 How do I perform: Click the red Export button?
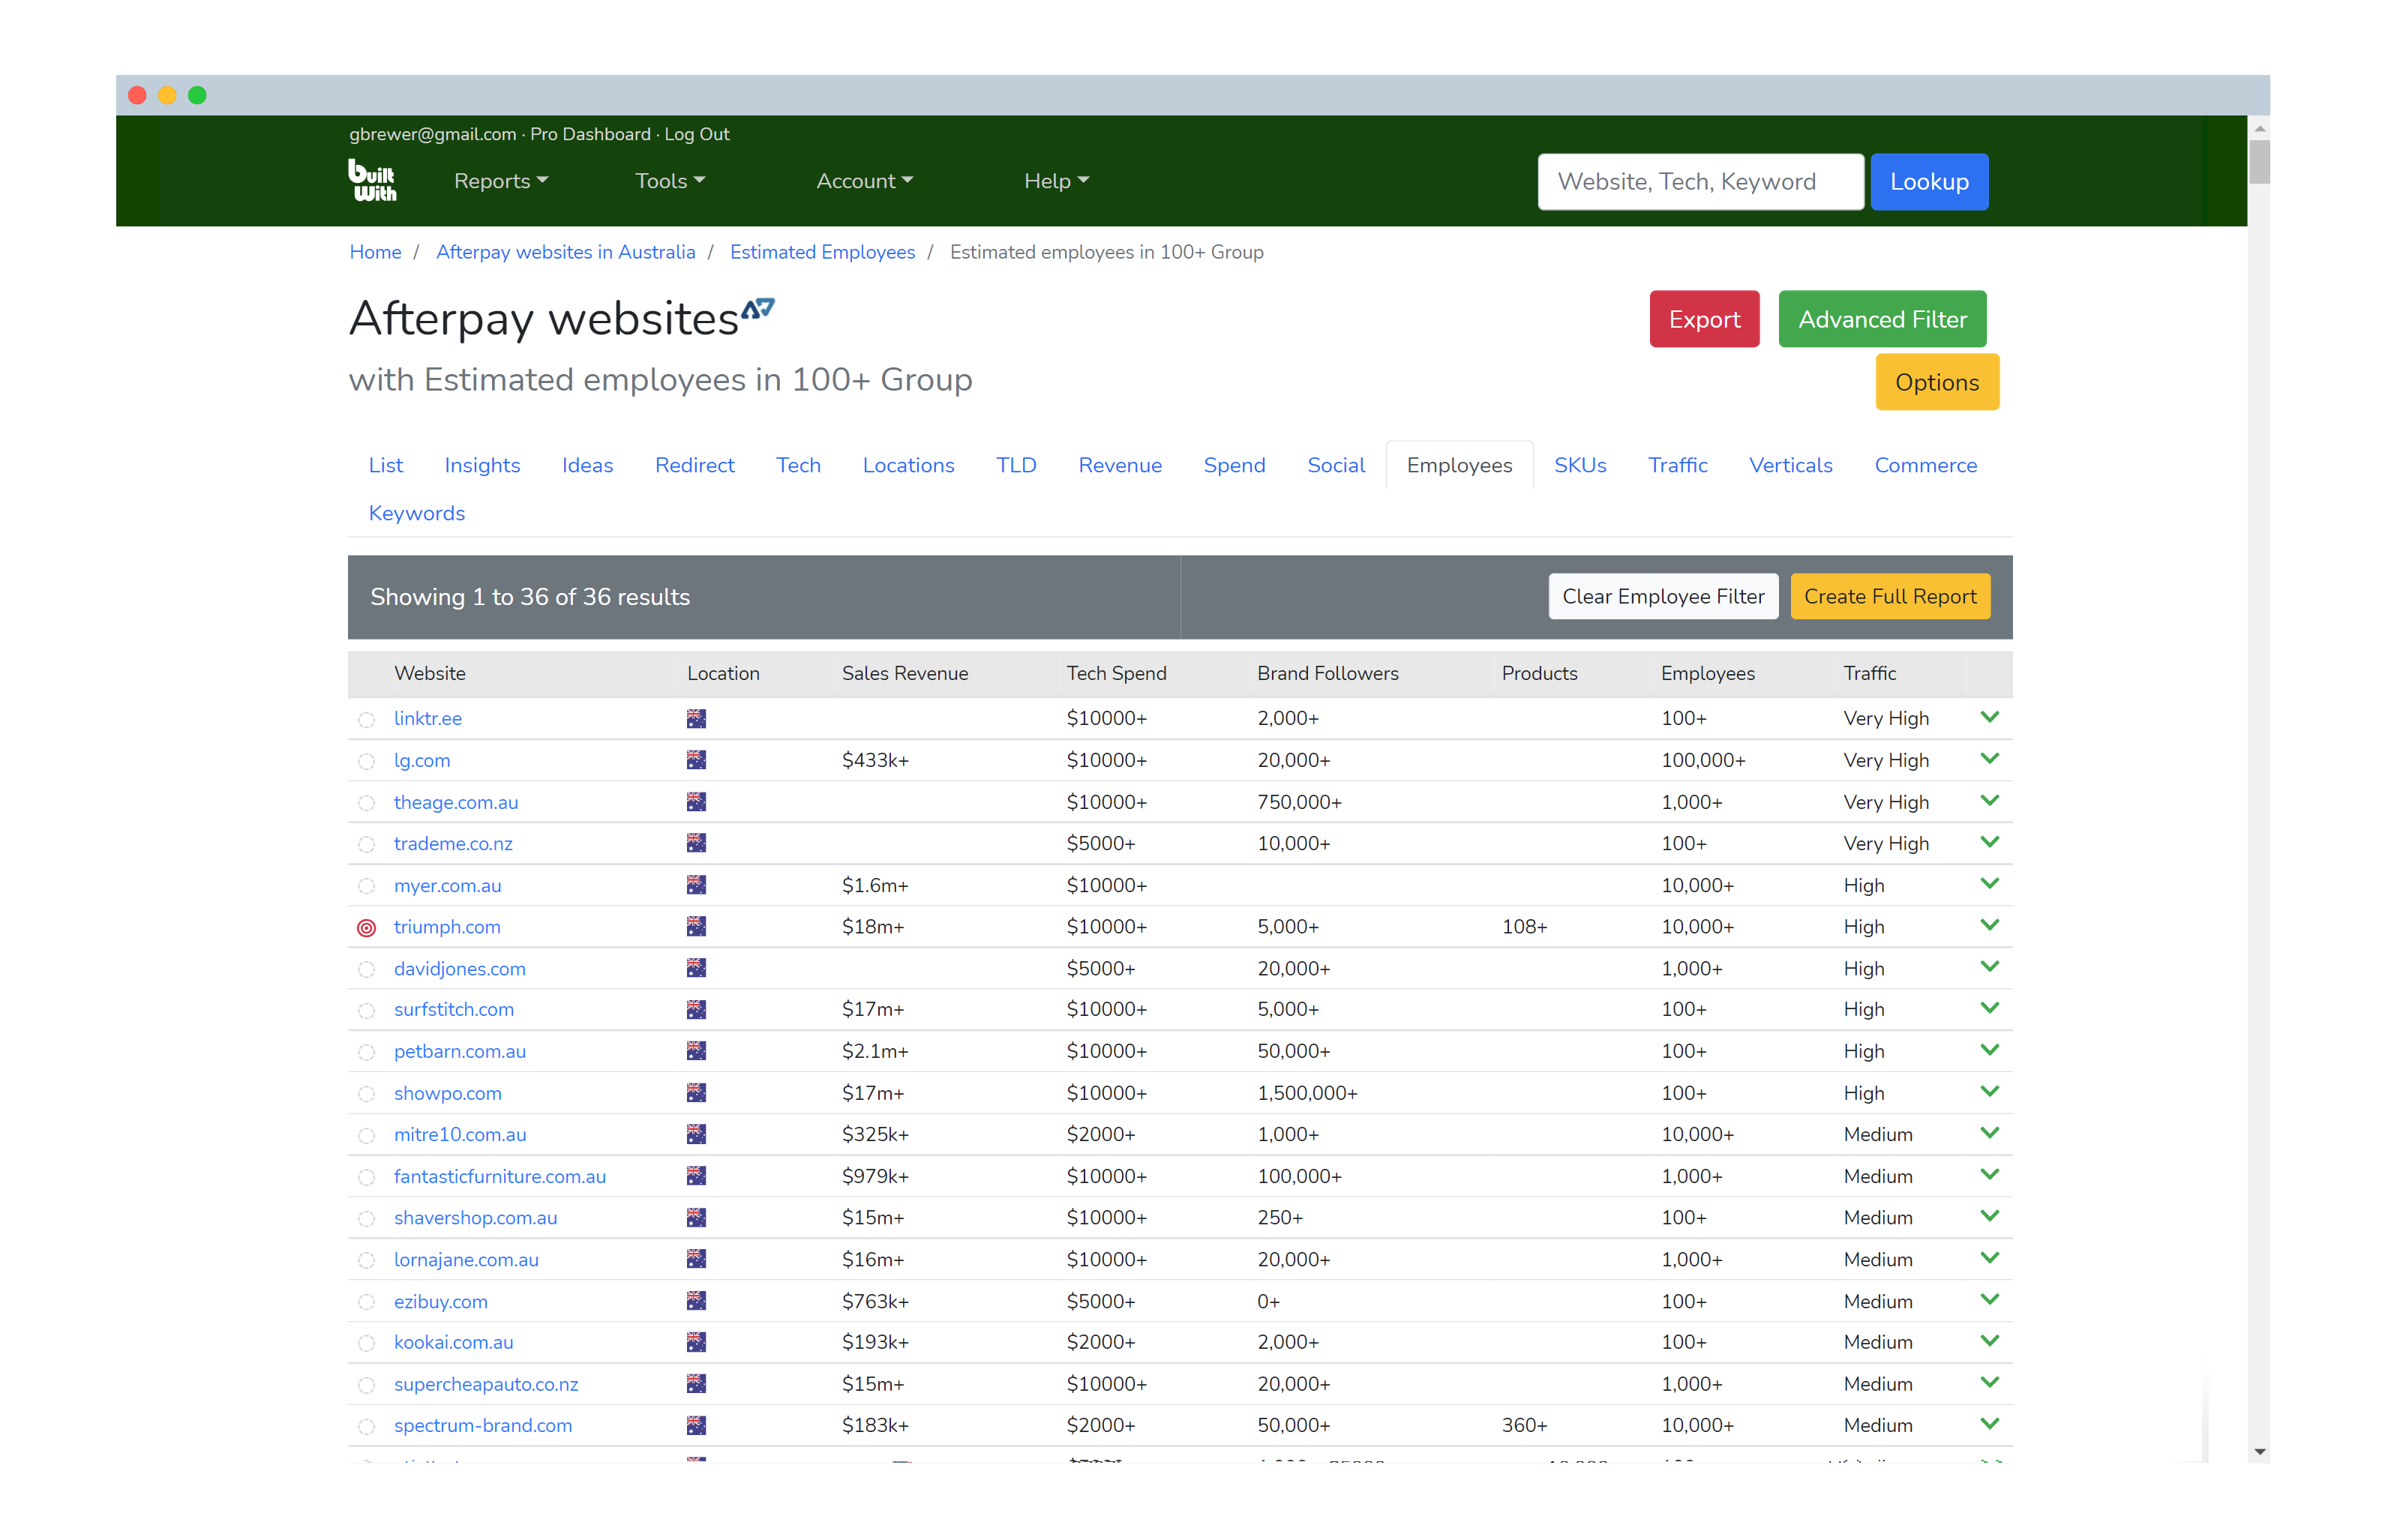click(1704, 319)
